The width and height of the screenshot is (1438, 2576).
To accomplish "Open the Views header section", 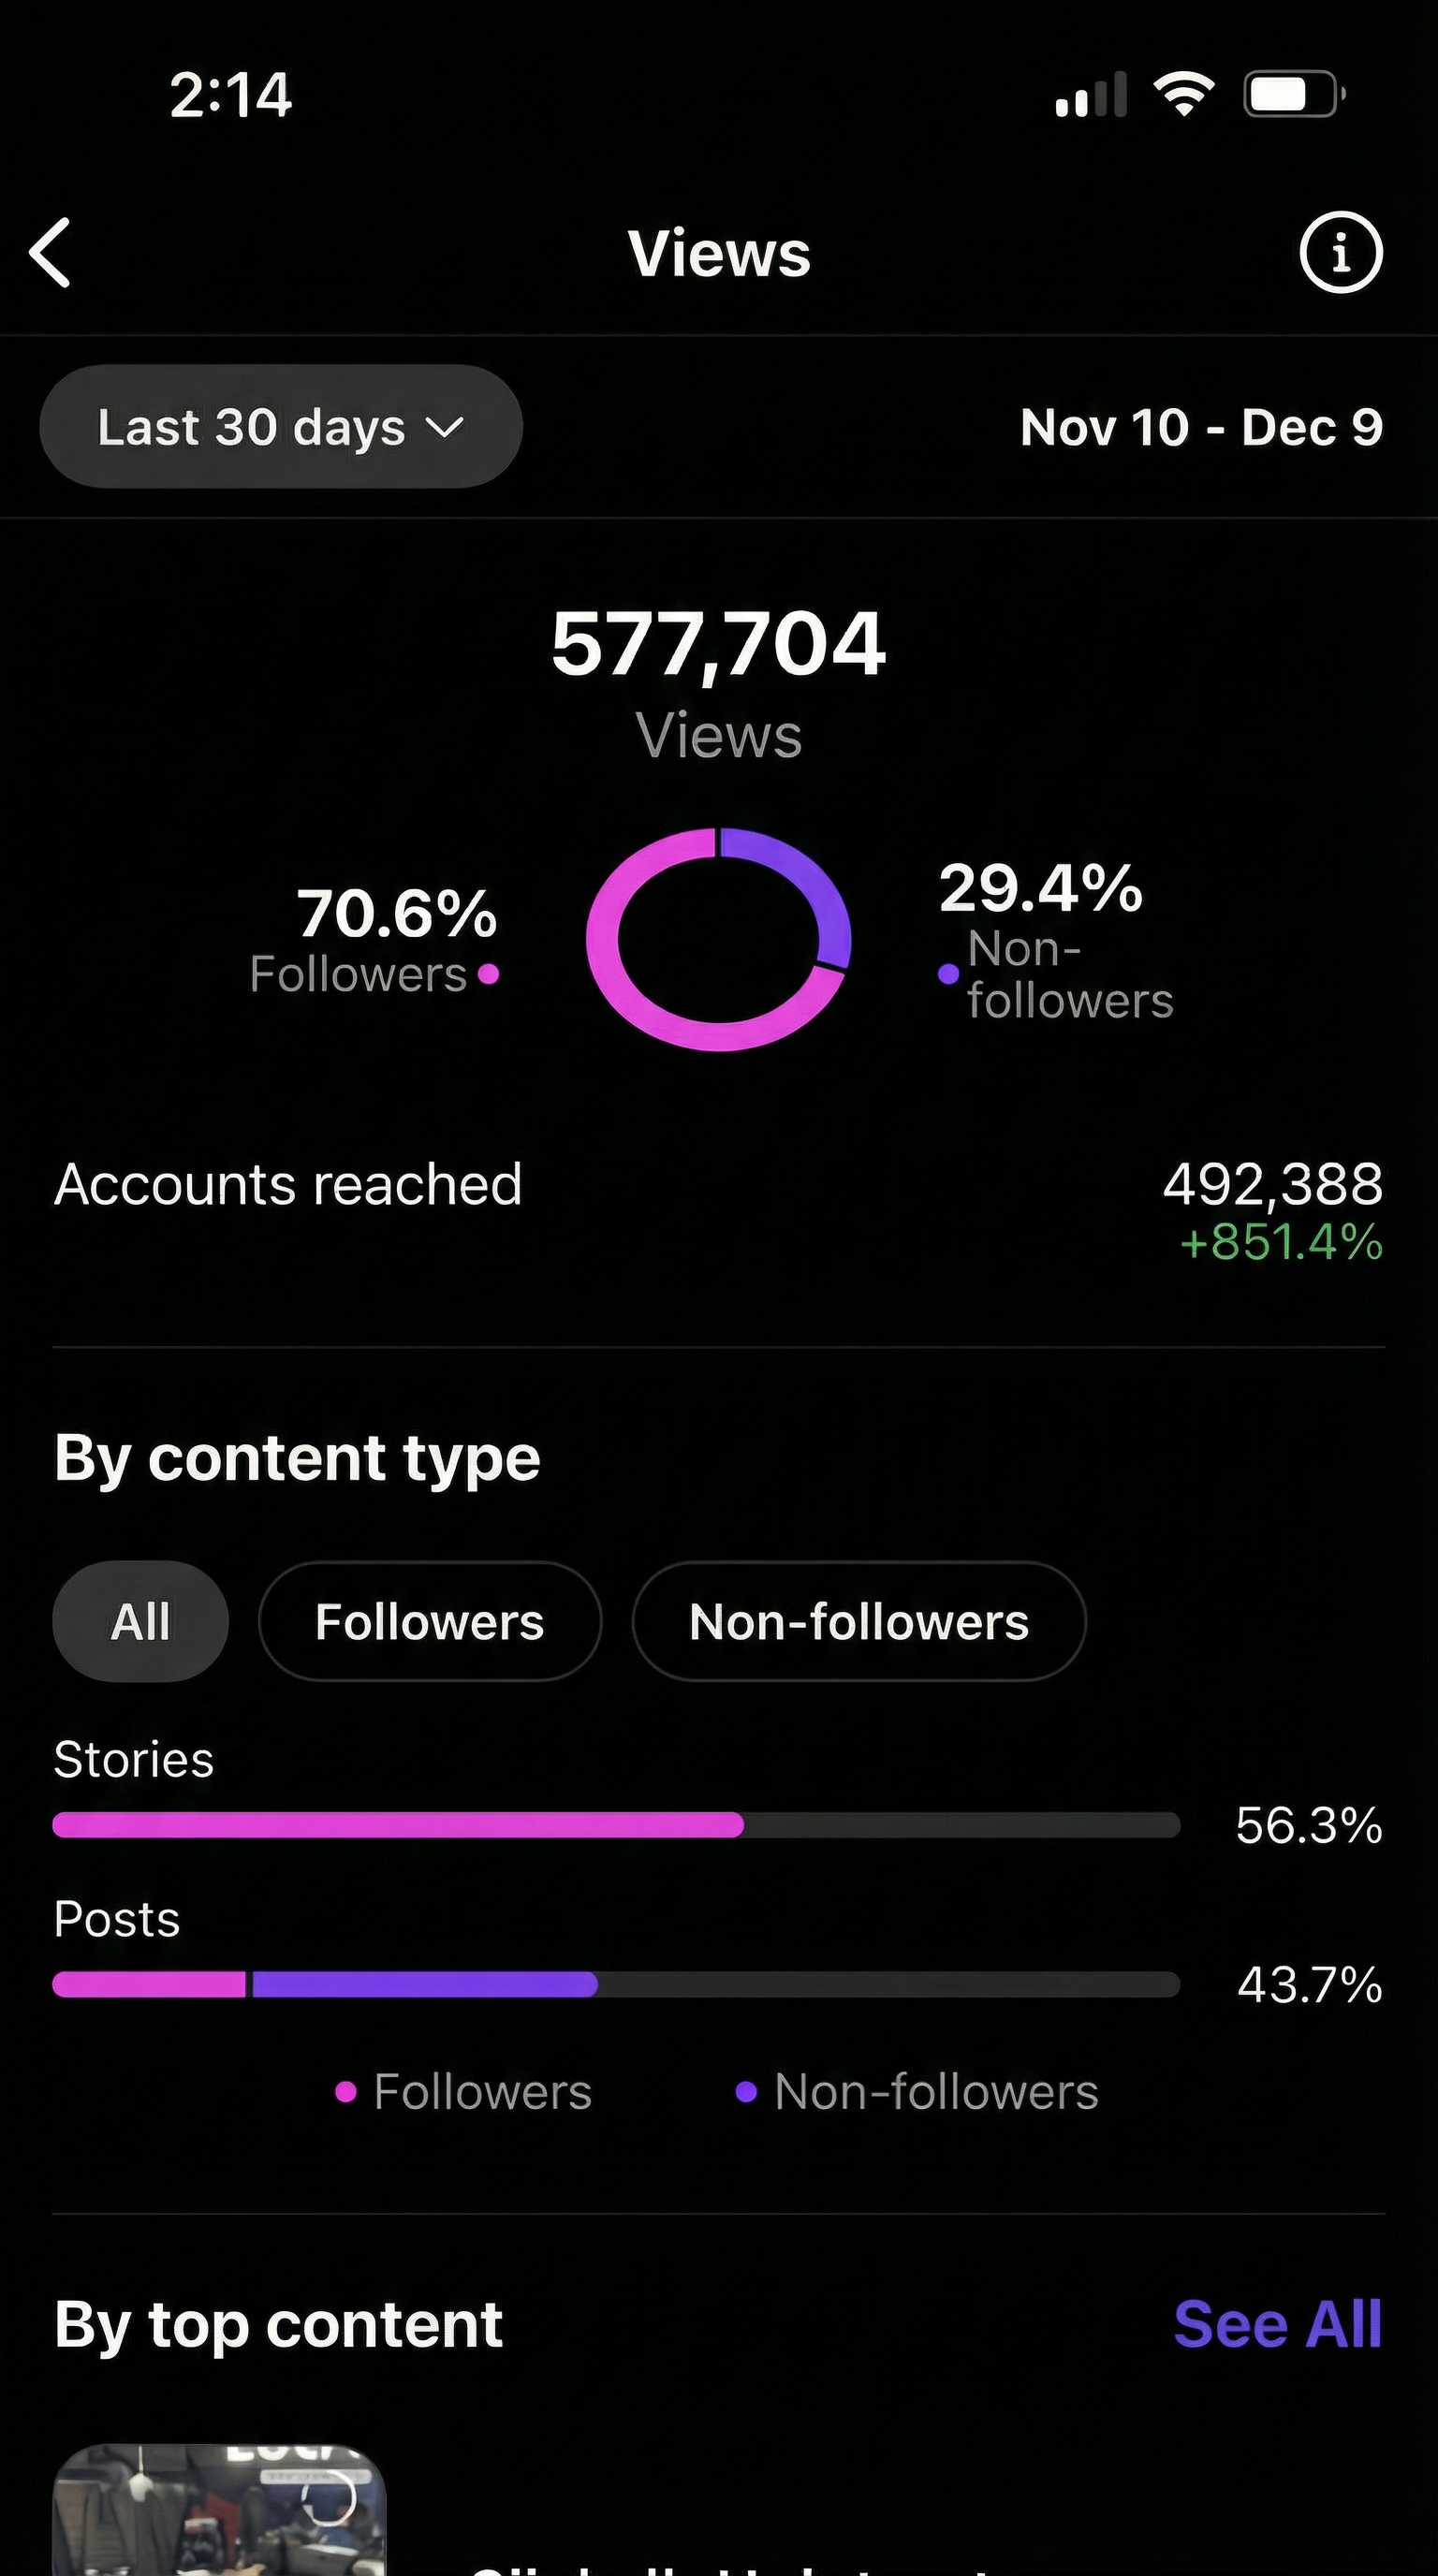I will click(718, 253).
